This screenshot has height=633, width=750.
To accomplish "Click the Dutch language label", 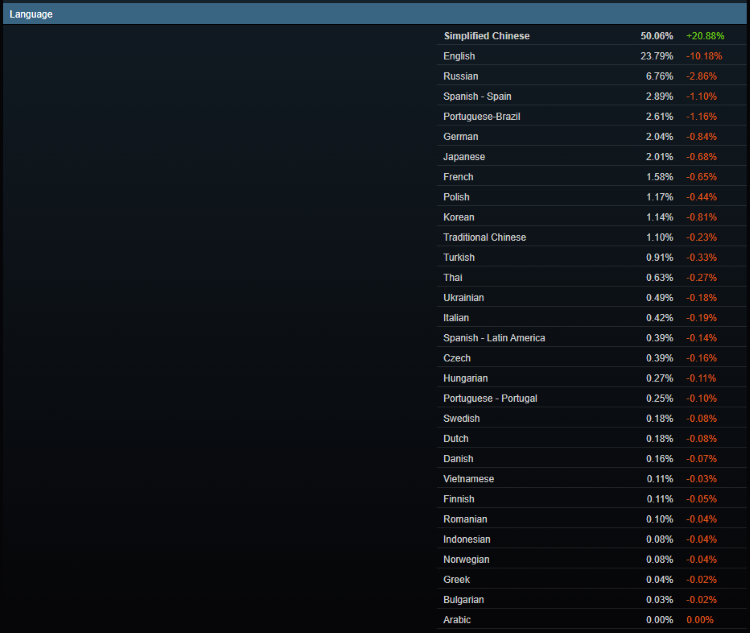I will tap(456, 438).
